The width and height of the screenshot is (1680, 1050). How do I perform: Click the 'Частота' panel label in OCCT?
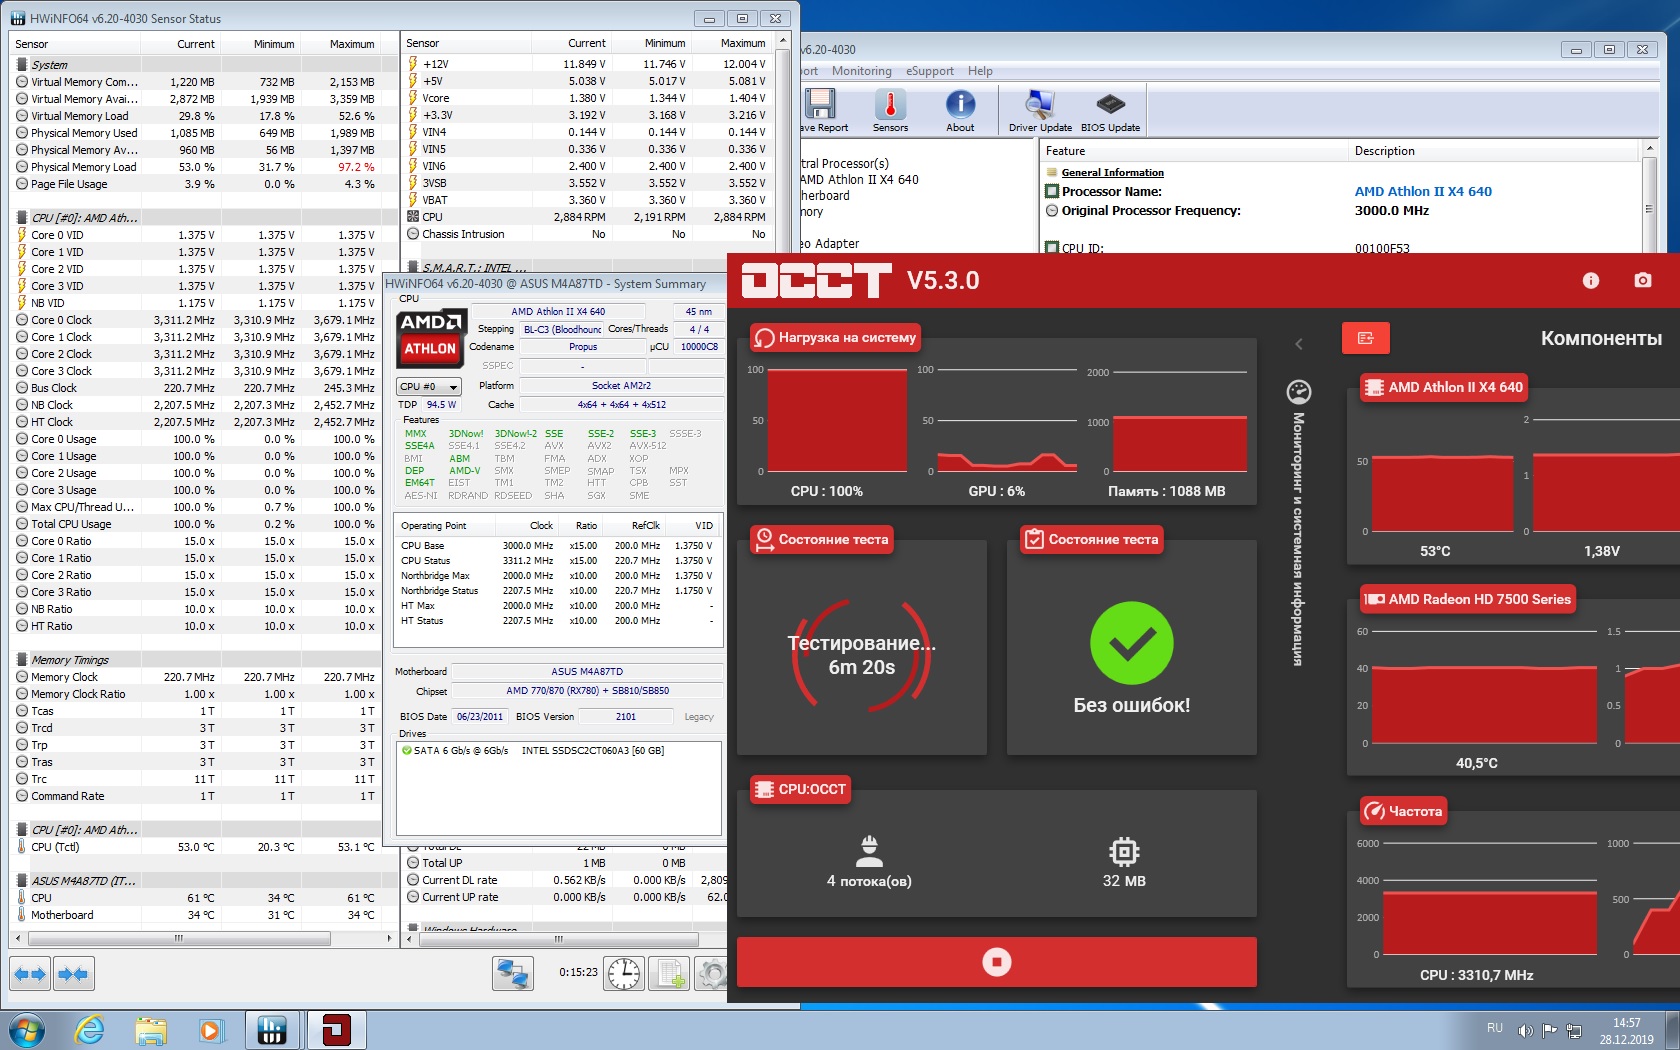point(1404,811)
